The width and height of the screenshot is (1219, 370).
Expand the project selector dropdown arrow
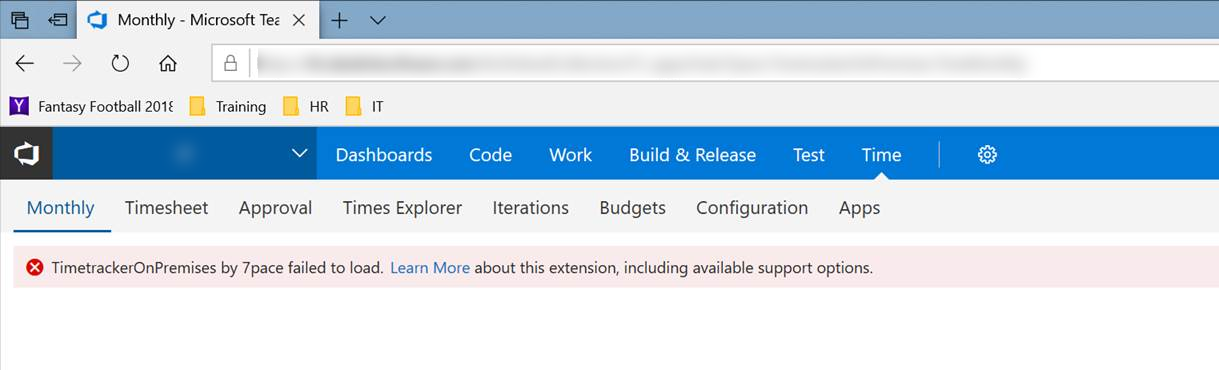[x=298, y=153]
